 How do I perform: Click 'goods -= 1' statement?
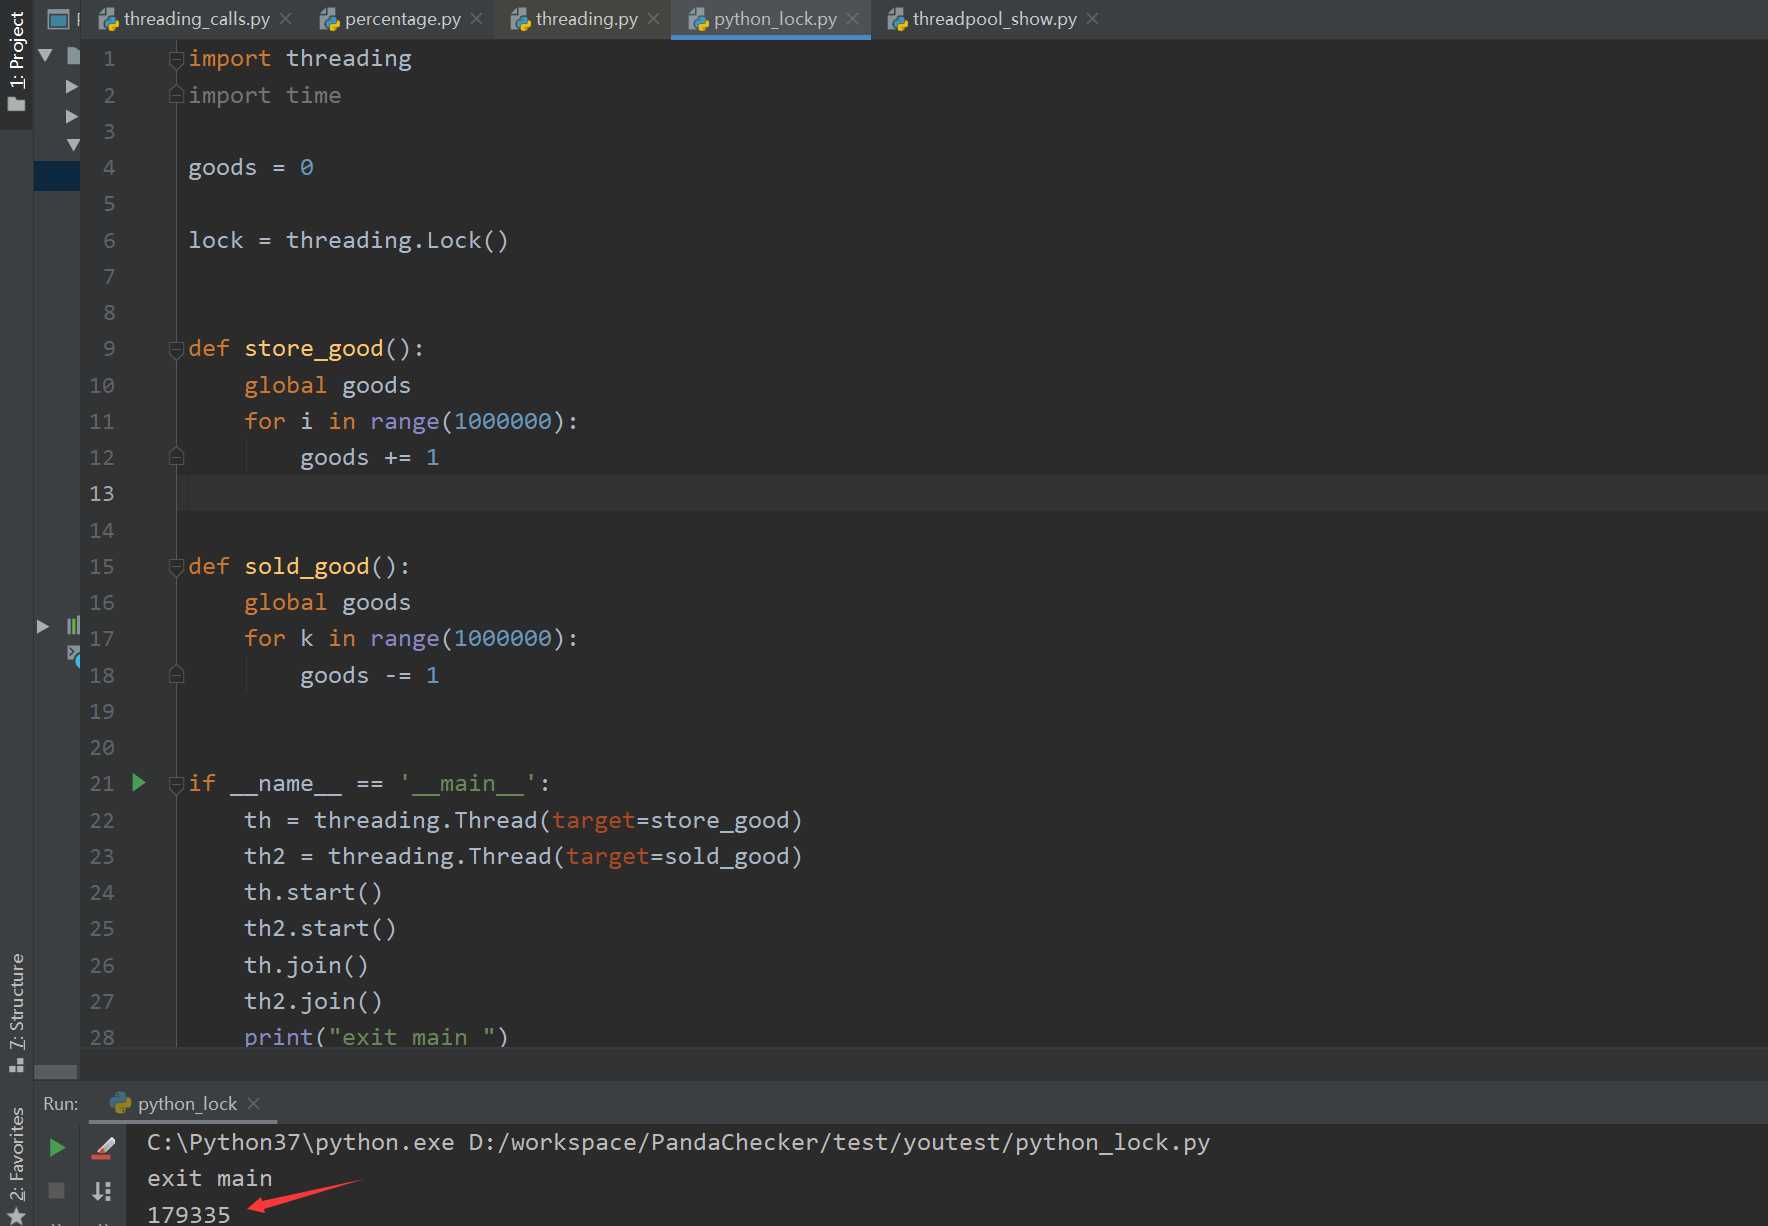pyautogui.click(x=369, y=676)
